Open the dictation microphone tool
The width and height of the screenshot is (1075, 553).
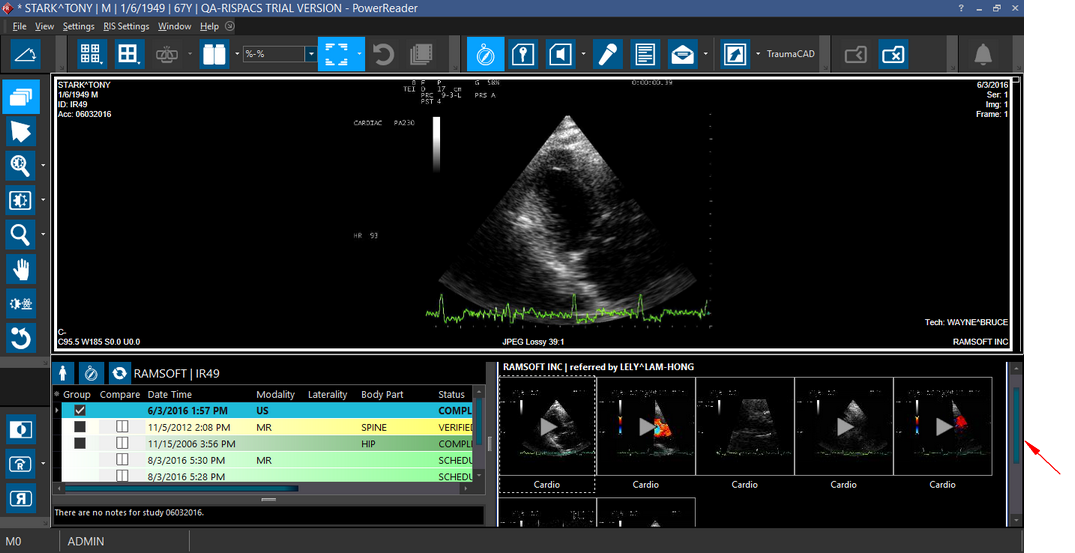(606, 54)
